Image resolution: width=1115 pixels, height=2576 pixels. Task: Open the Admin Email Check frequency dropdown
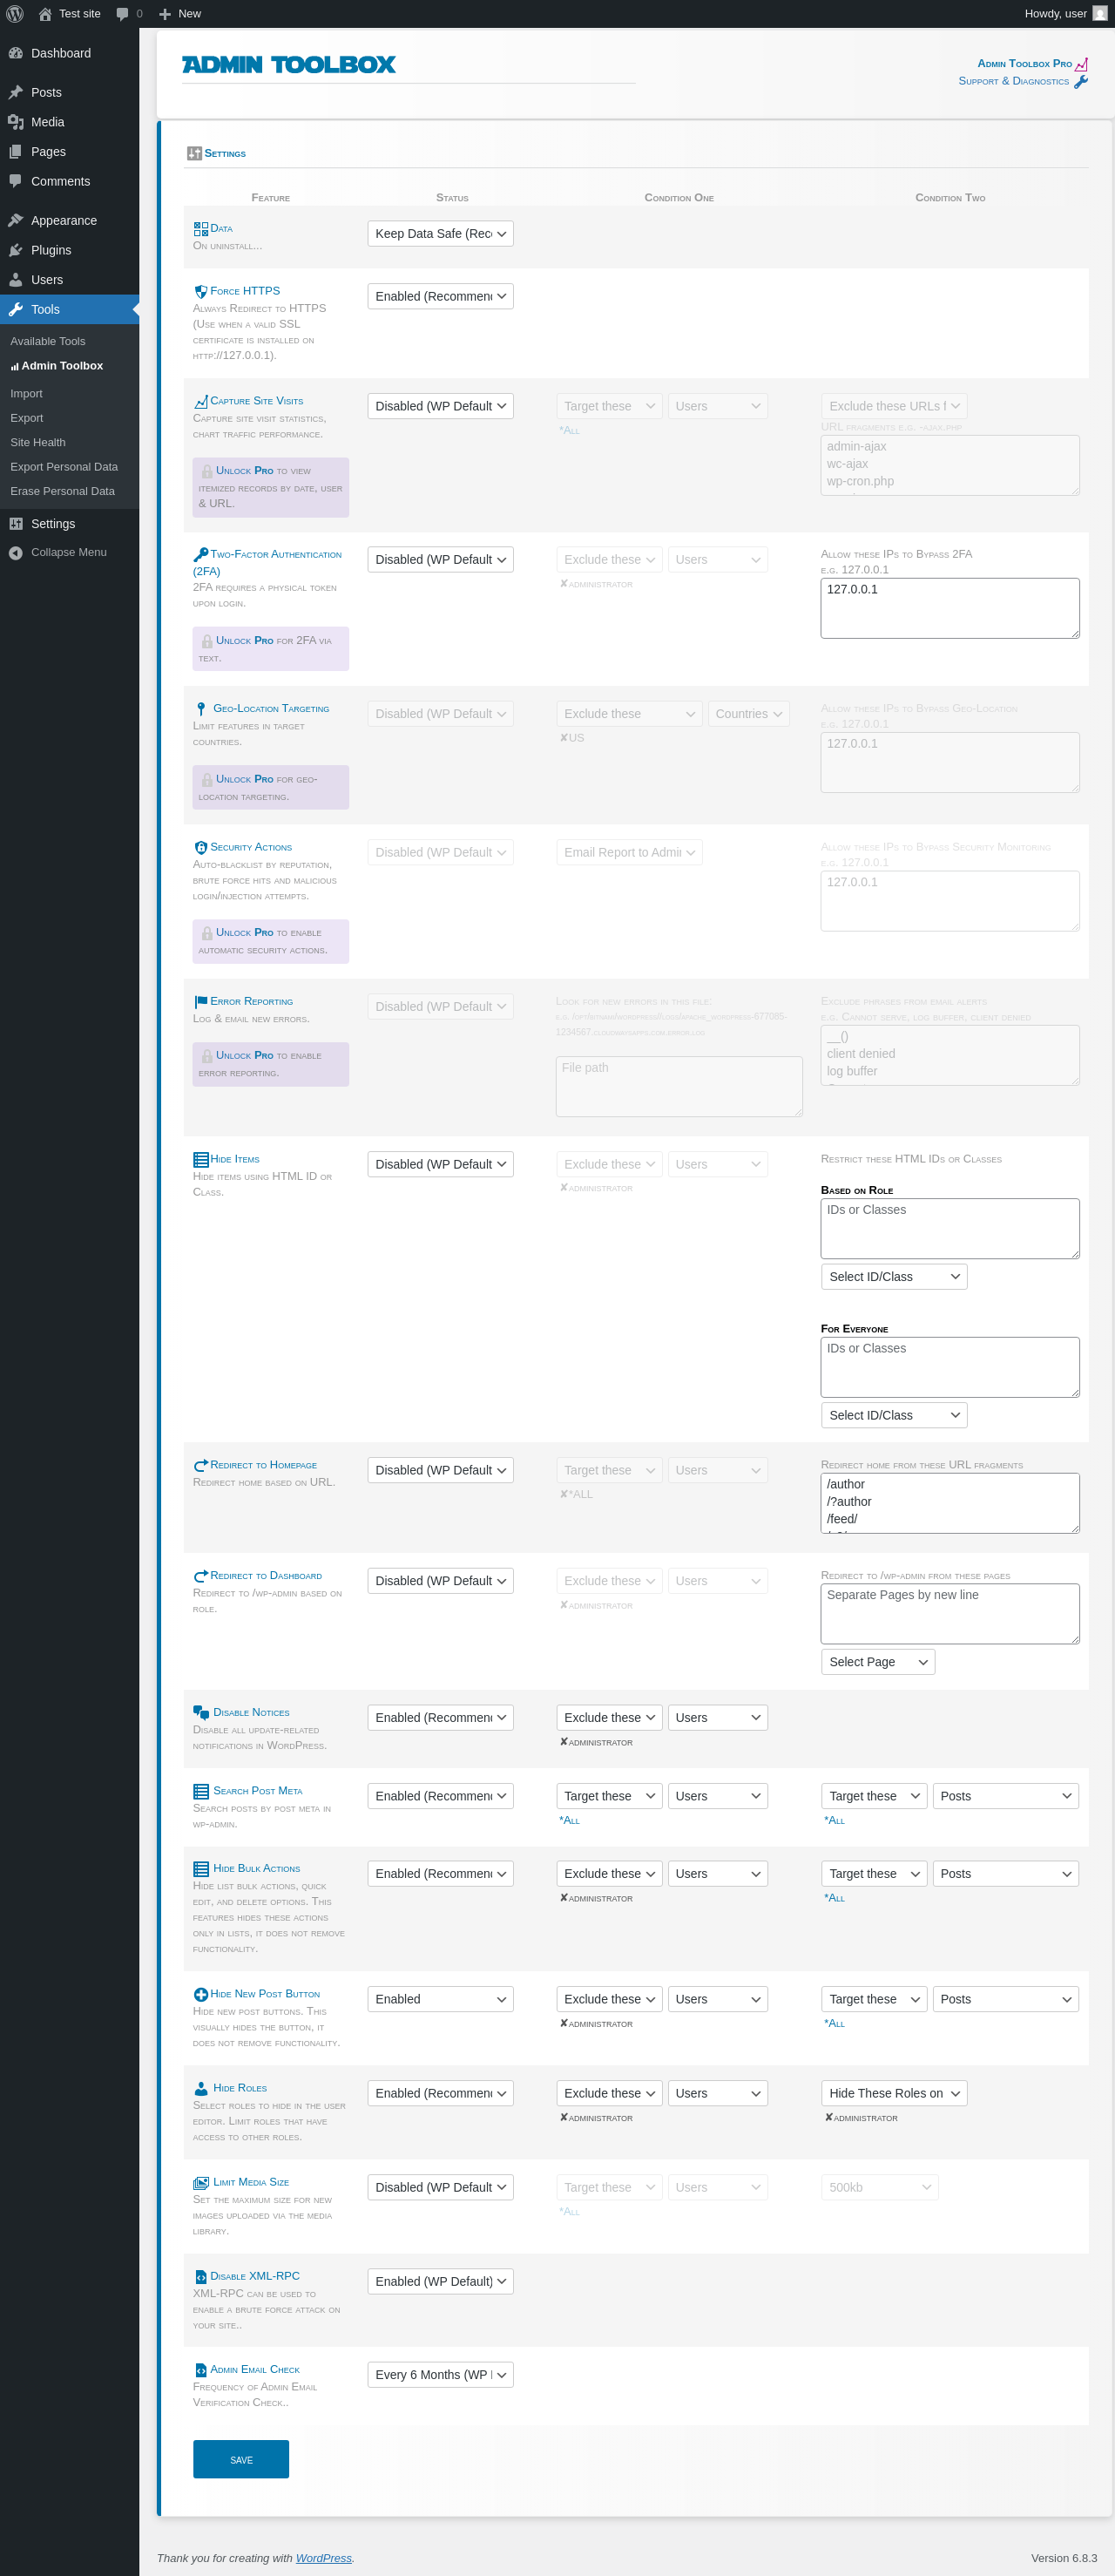pyautogui.click(x=440, y=2374)
